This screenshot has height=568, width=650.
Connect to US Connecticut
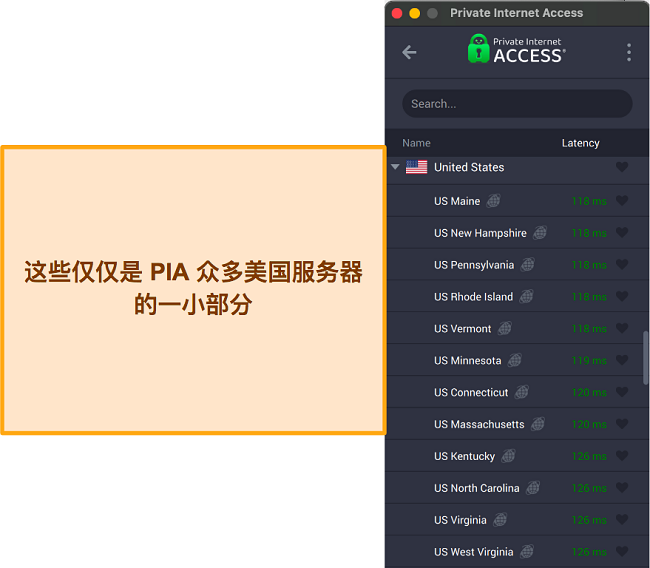517,393
